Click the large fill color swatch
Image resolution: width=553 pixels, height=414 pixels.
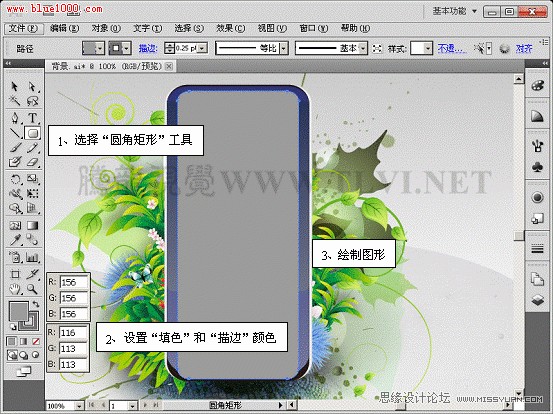18,311
